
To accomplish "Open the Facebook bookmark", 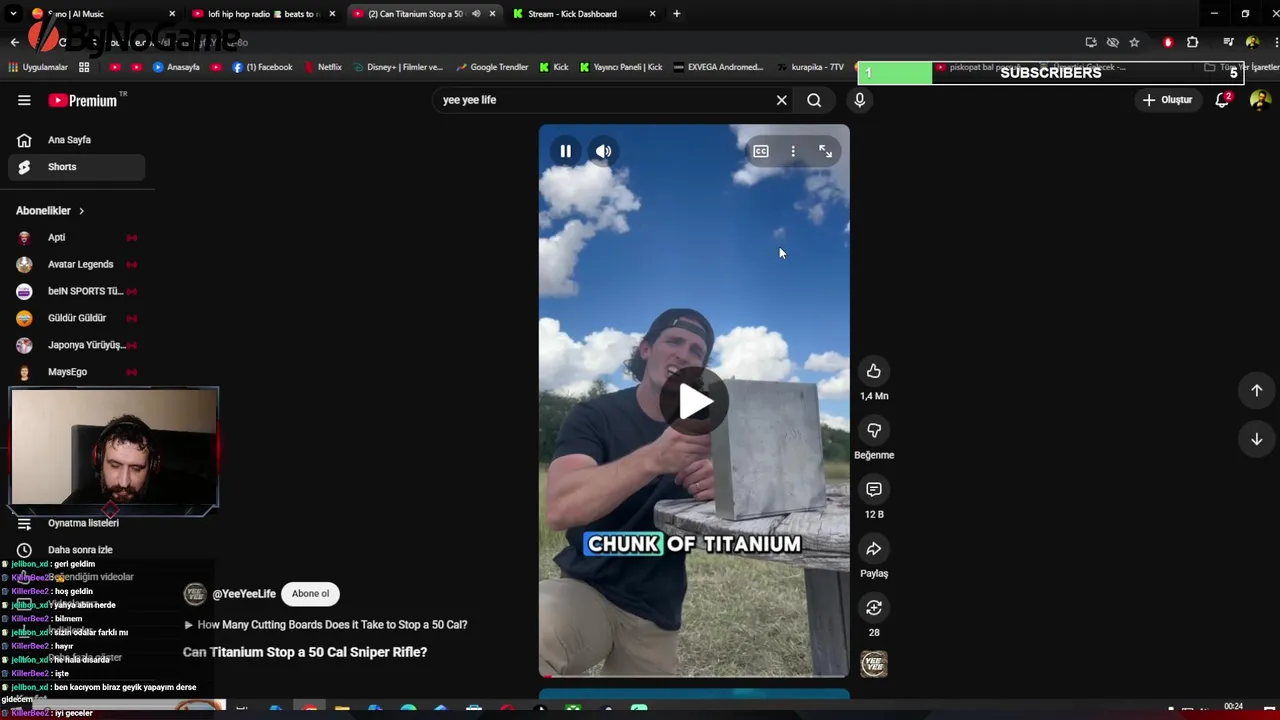I will click(262, 67).
